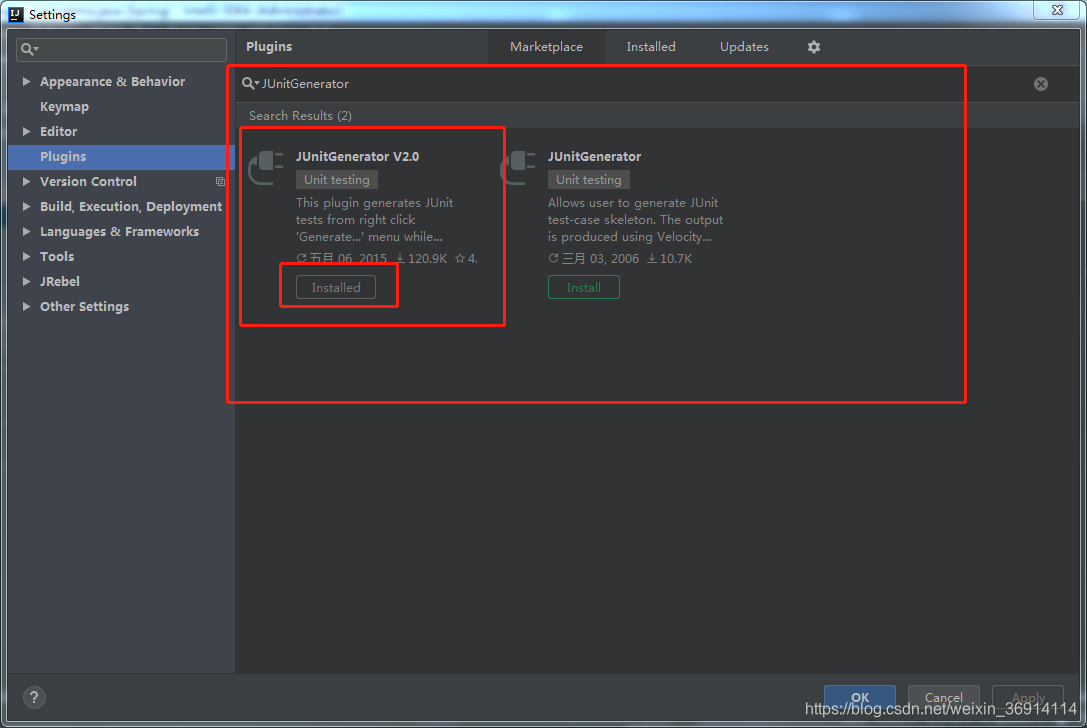Viewport: 1087px width, 728px height.
Task: Click the Search Results (2) header
Action: coord(300,116)
